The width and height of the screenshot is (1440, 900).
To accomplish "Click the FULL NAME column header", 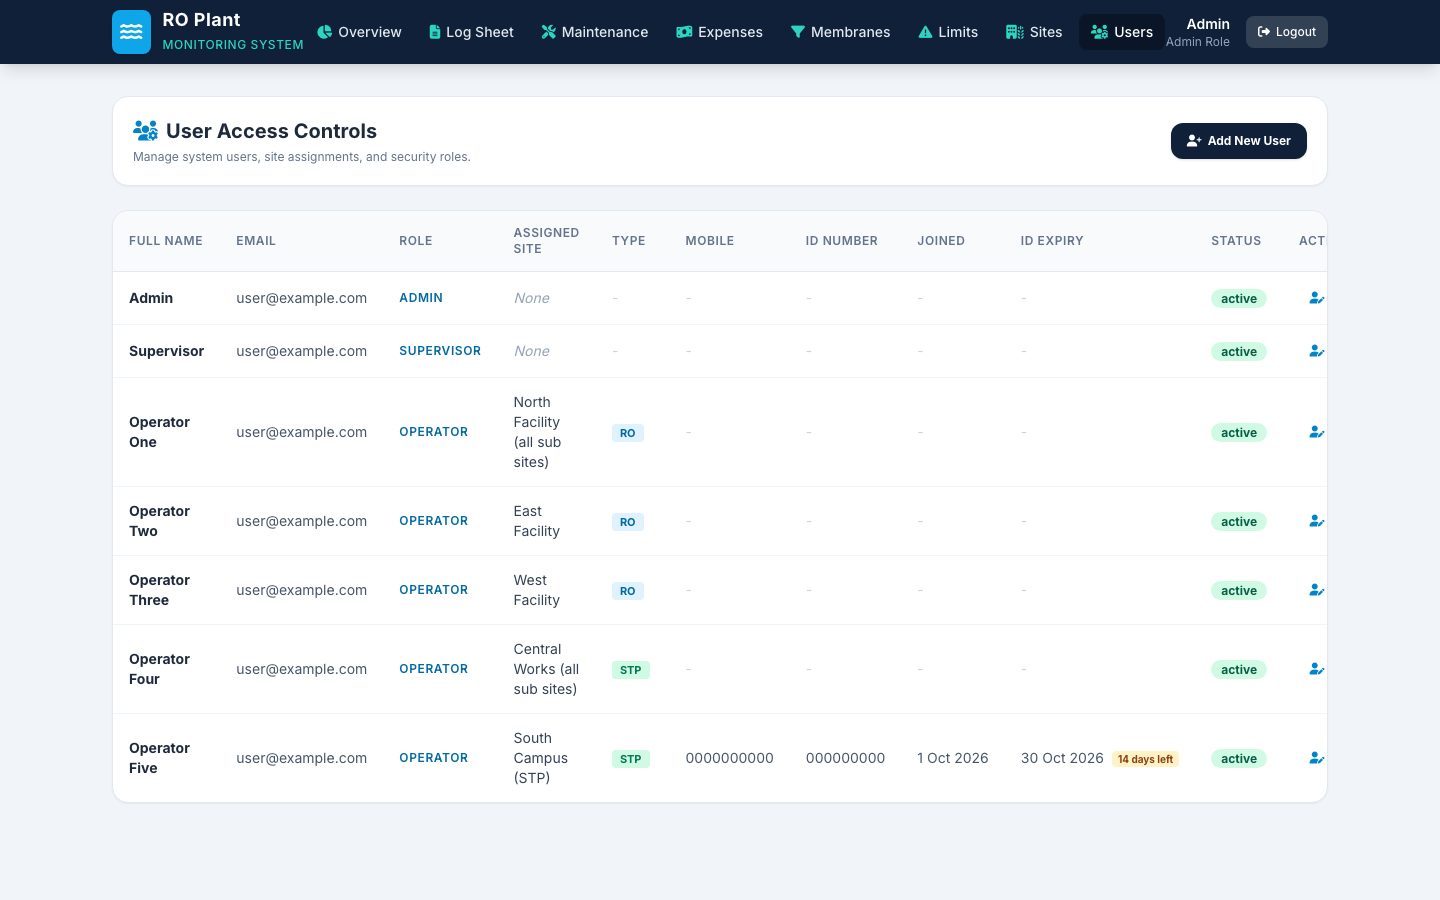I will (166, 241).
